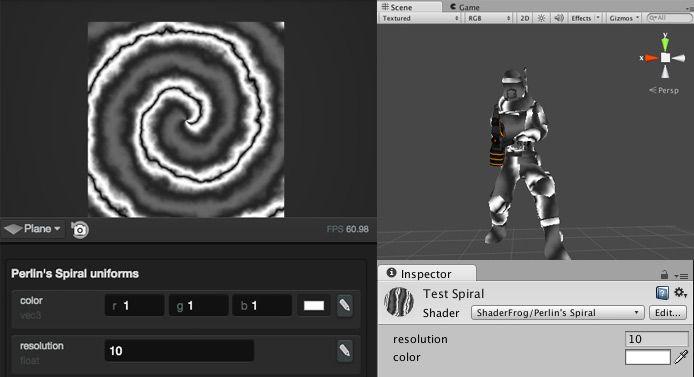Select the soldier model in the Scene view
Image resolution: width=694 pixels, height=377 pixels.
tap(522, 164)
